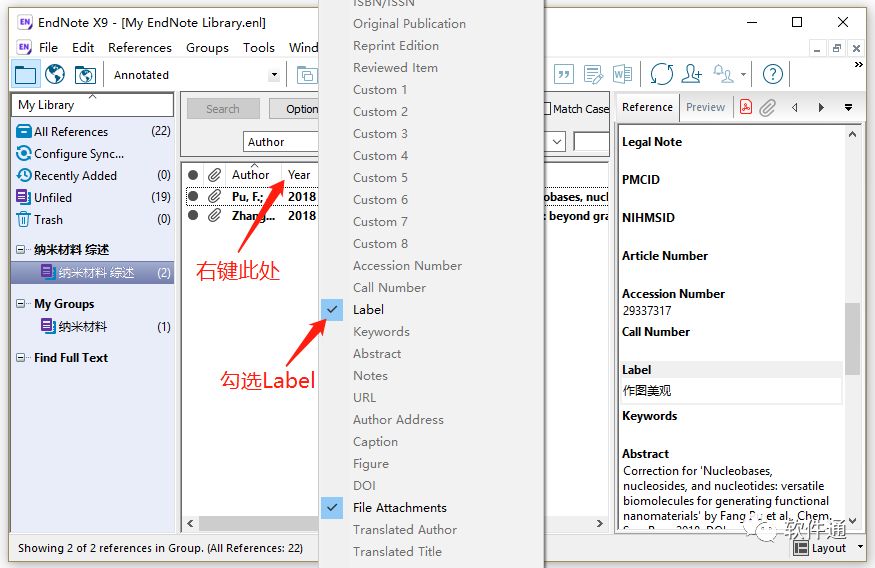Open the search comparison dropdown arrow
Viewport: 875px width, 568px height.
[x=556, y=142]
